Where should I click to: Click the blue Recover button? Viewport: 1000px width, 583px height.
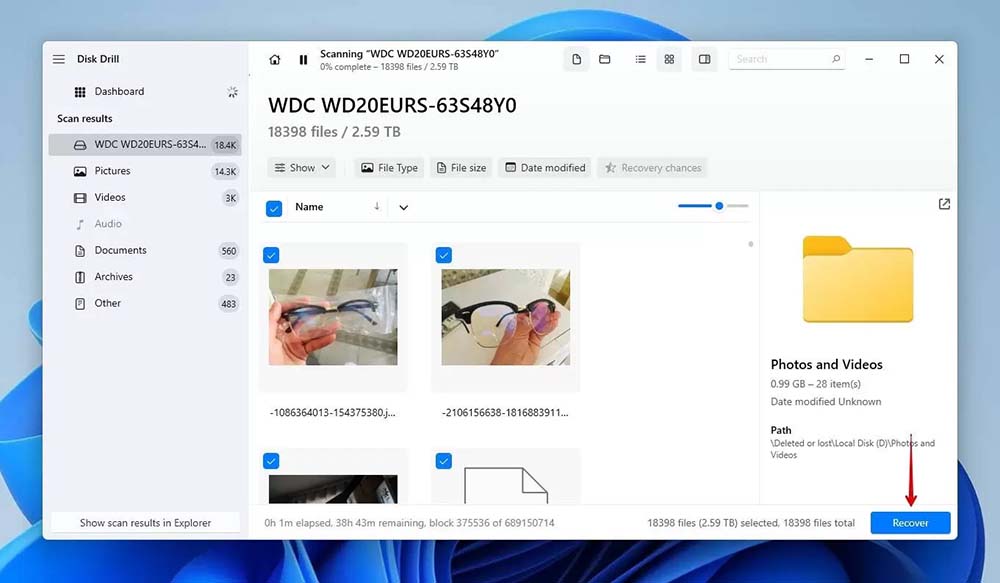[x=910, y=523]
